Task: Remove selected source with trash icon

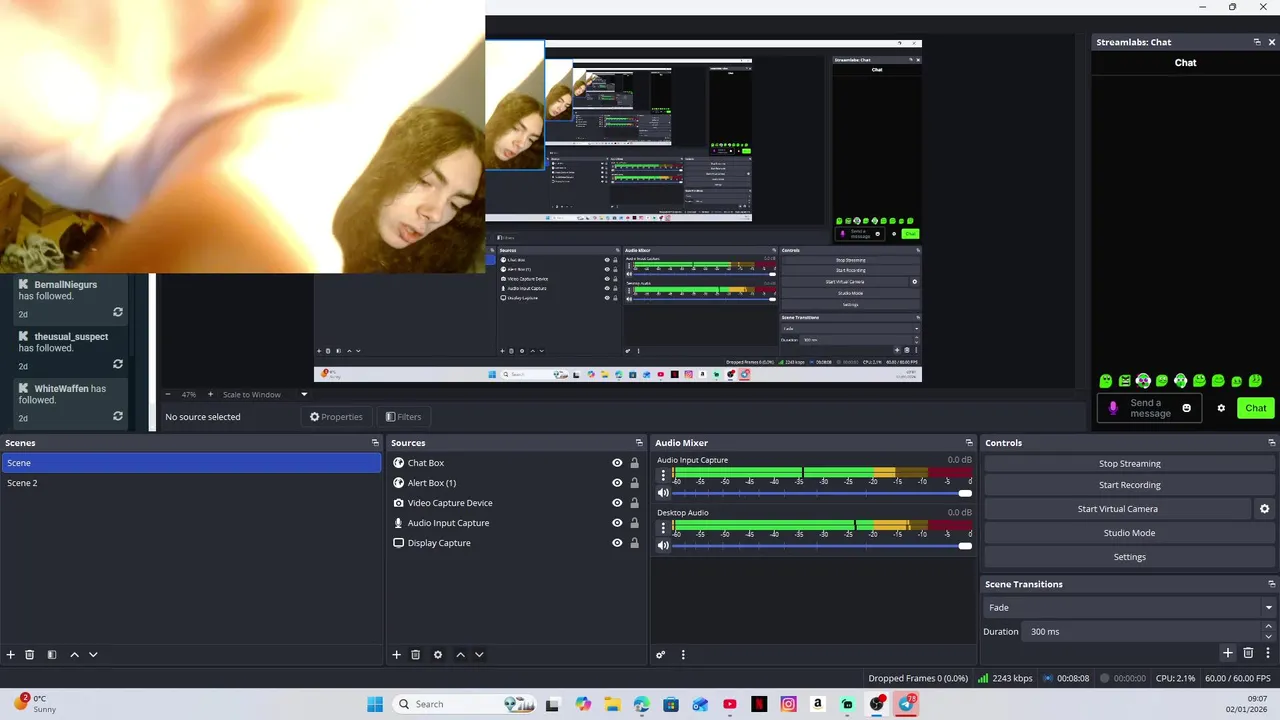Action: pos(416,655)
